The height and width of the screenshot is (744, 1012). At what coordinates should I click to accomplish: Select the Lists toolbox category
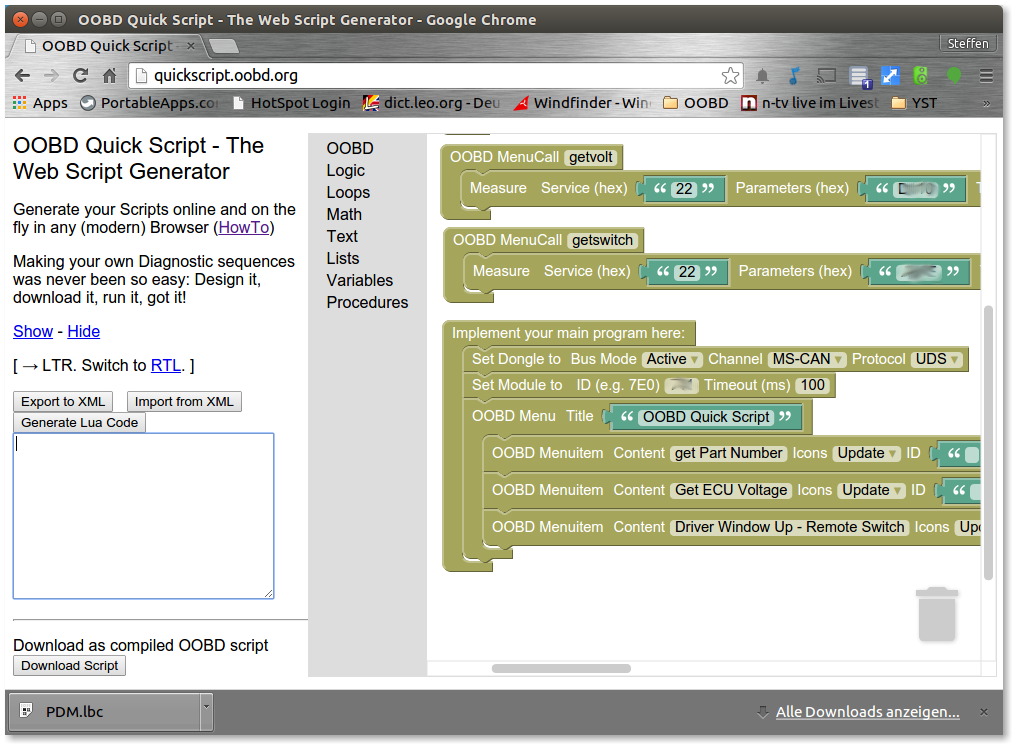pyautogui.click(x=343, y=258)
